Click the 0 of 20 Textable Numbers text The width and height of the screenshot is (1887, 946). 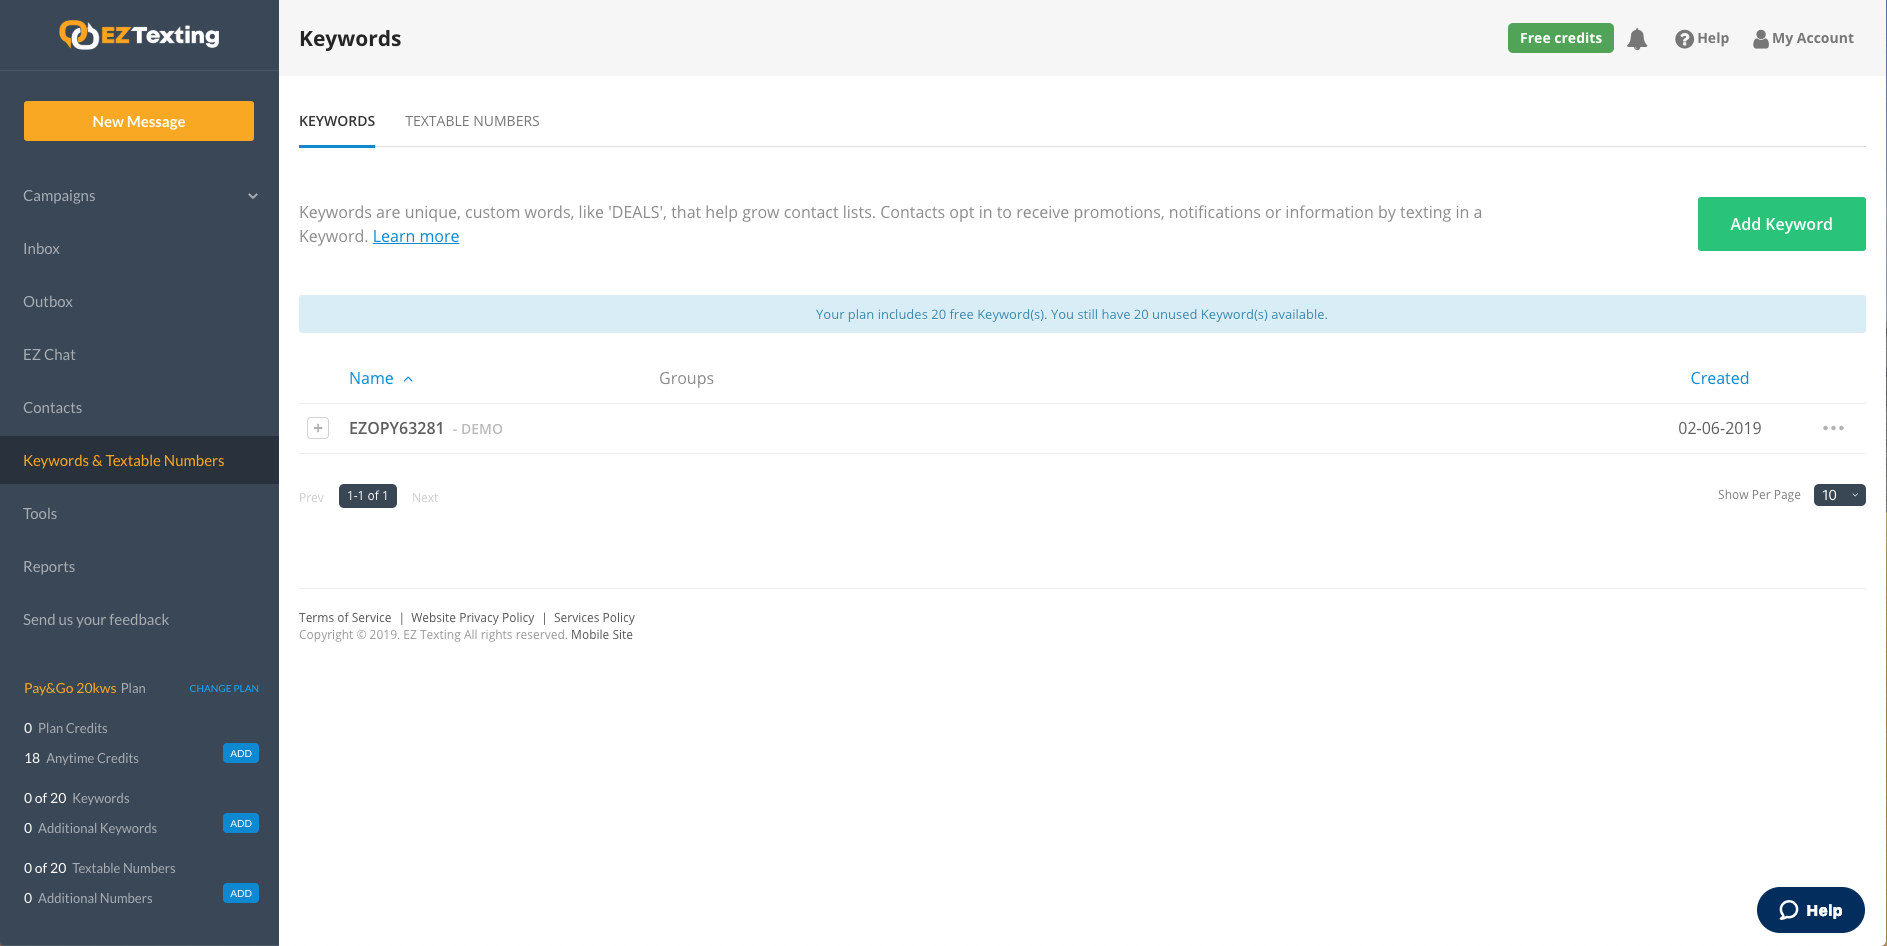point(100,868)
